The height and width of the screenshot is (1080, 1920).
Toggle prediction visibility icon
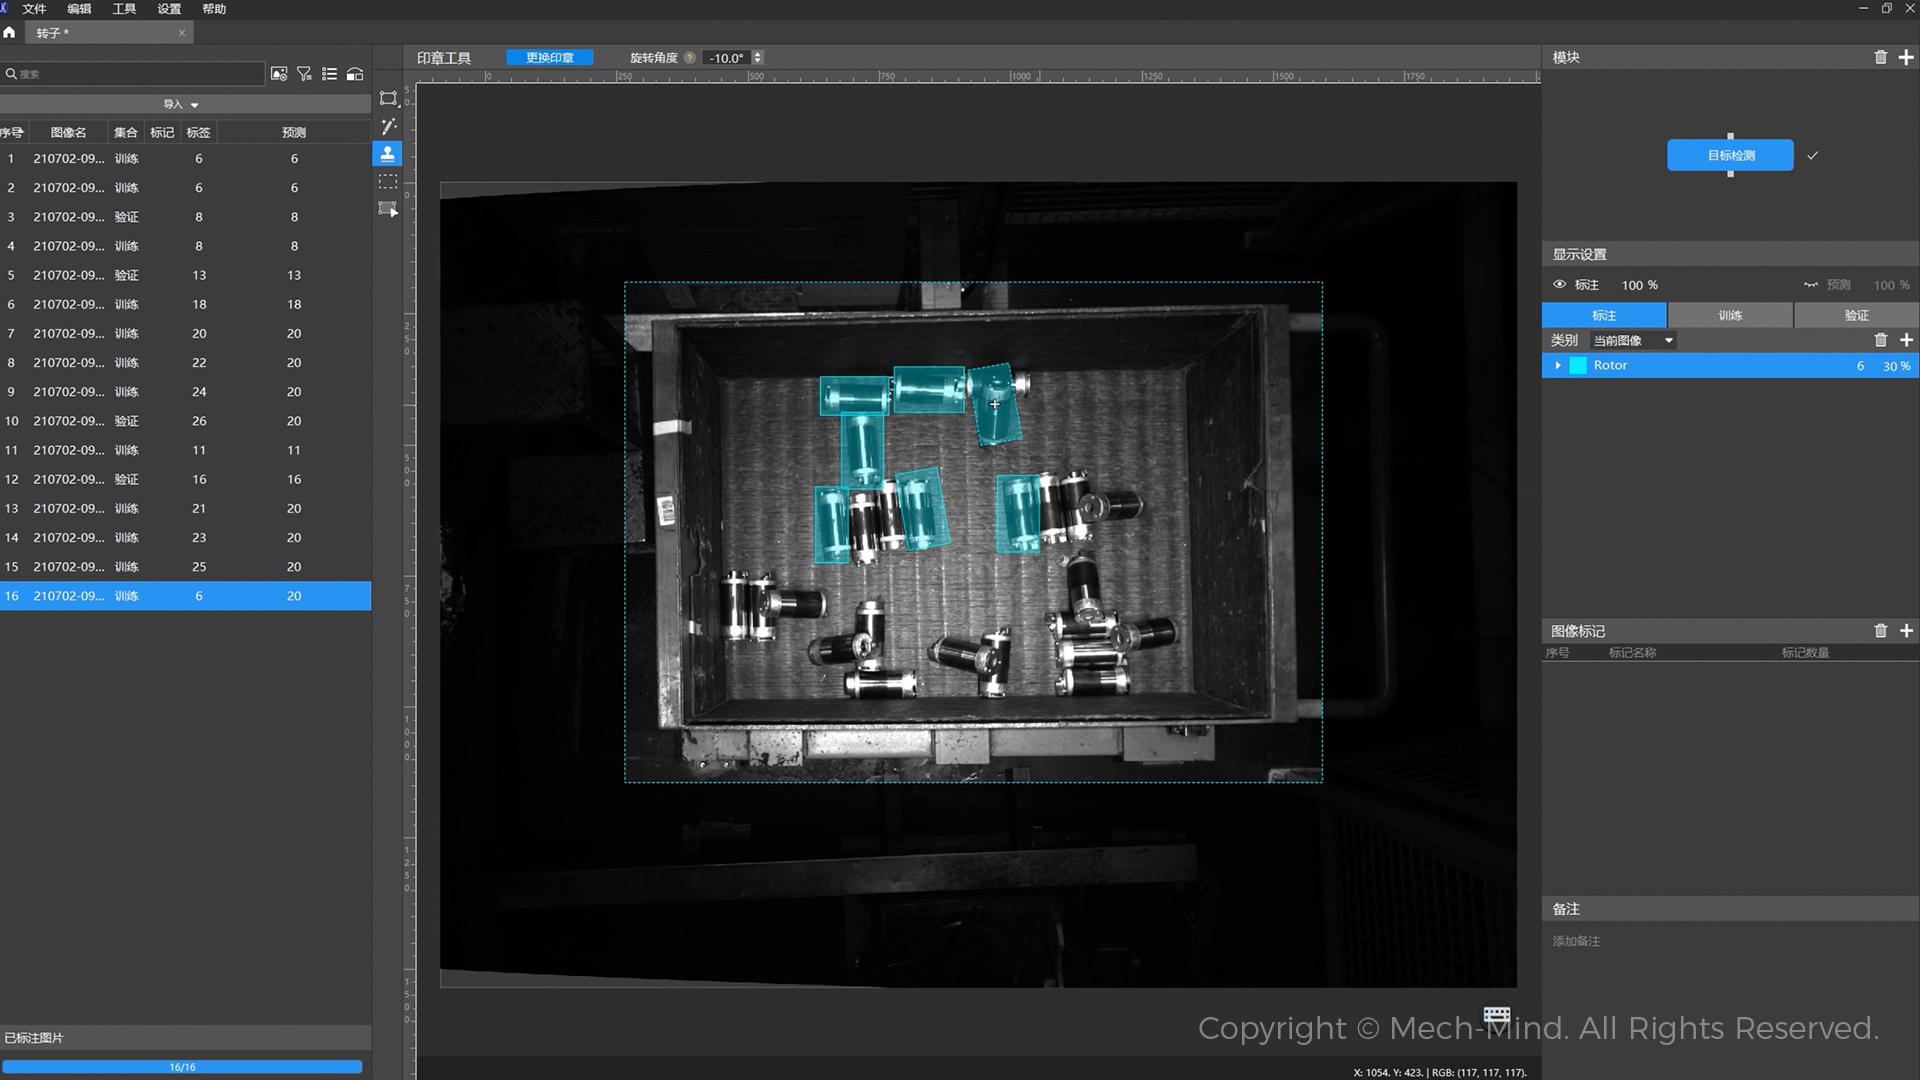pos(1811,285)
